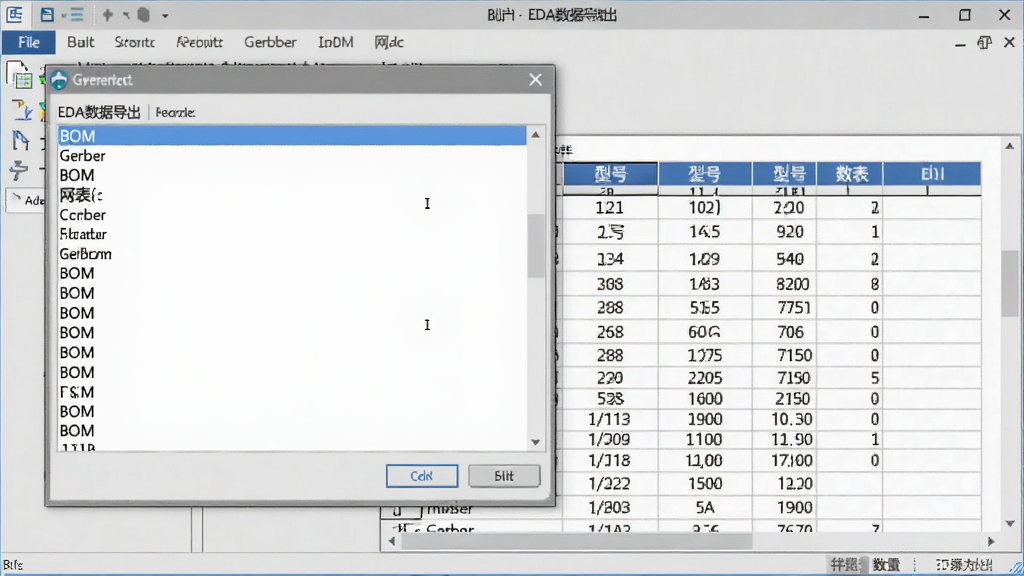Click the document with table icon in left toolbar
The height and width of the screenshot is (576, 1024).
[20, 74]
